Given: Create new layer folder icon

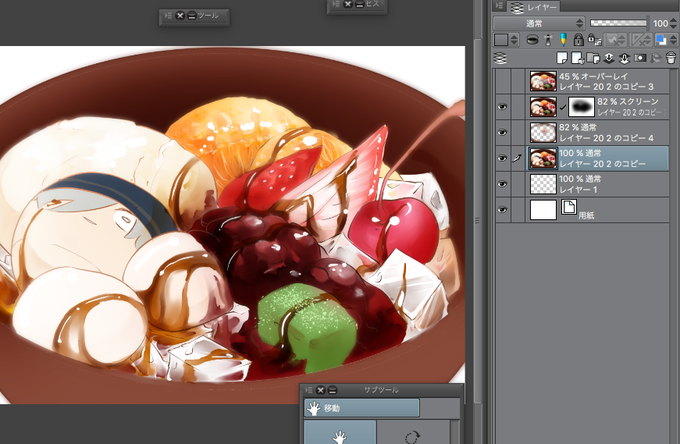Looking at the screenshot, I should click(593, 58).
